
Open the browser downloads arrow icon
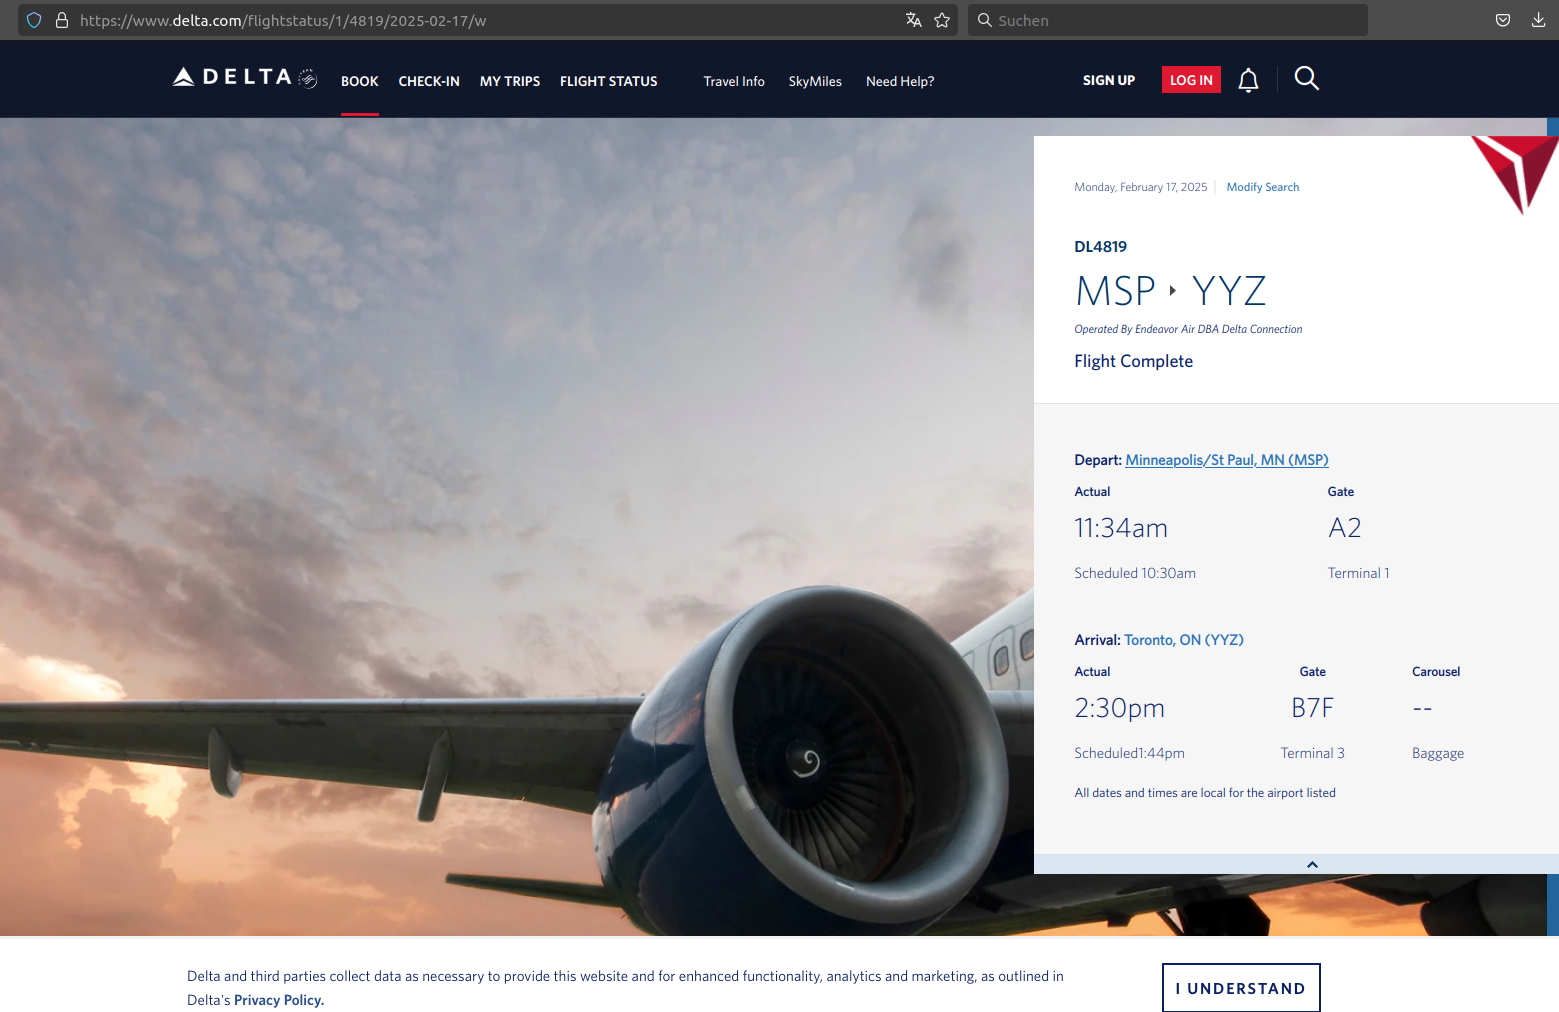tap(1538, 20)
